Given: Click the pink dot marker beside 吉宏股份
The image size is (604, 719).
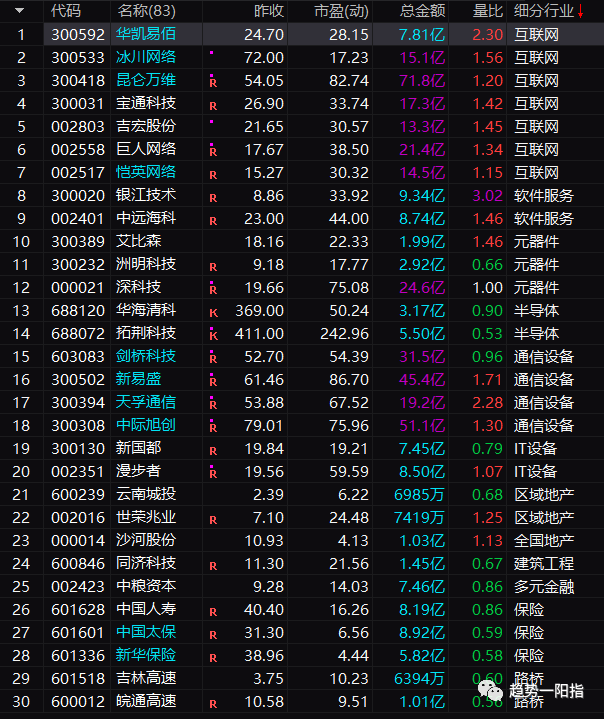Looking at the screenshot, I should click(211, 122).
